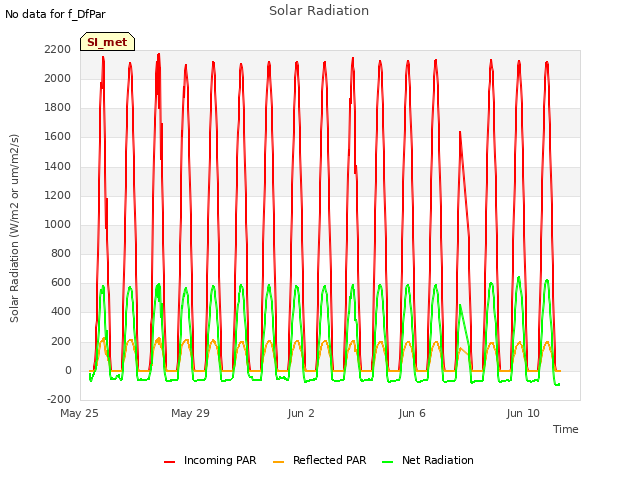The height and width of the screenshot is (480, 640).
Task: Click the May 25 x-axis label
Action: [x=79, y=413]
